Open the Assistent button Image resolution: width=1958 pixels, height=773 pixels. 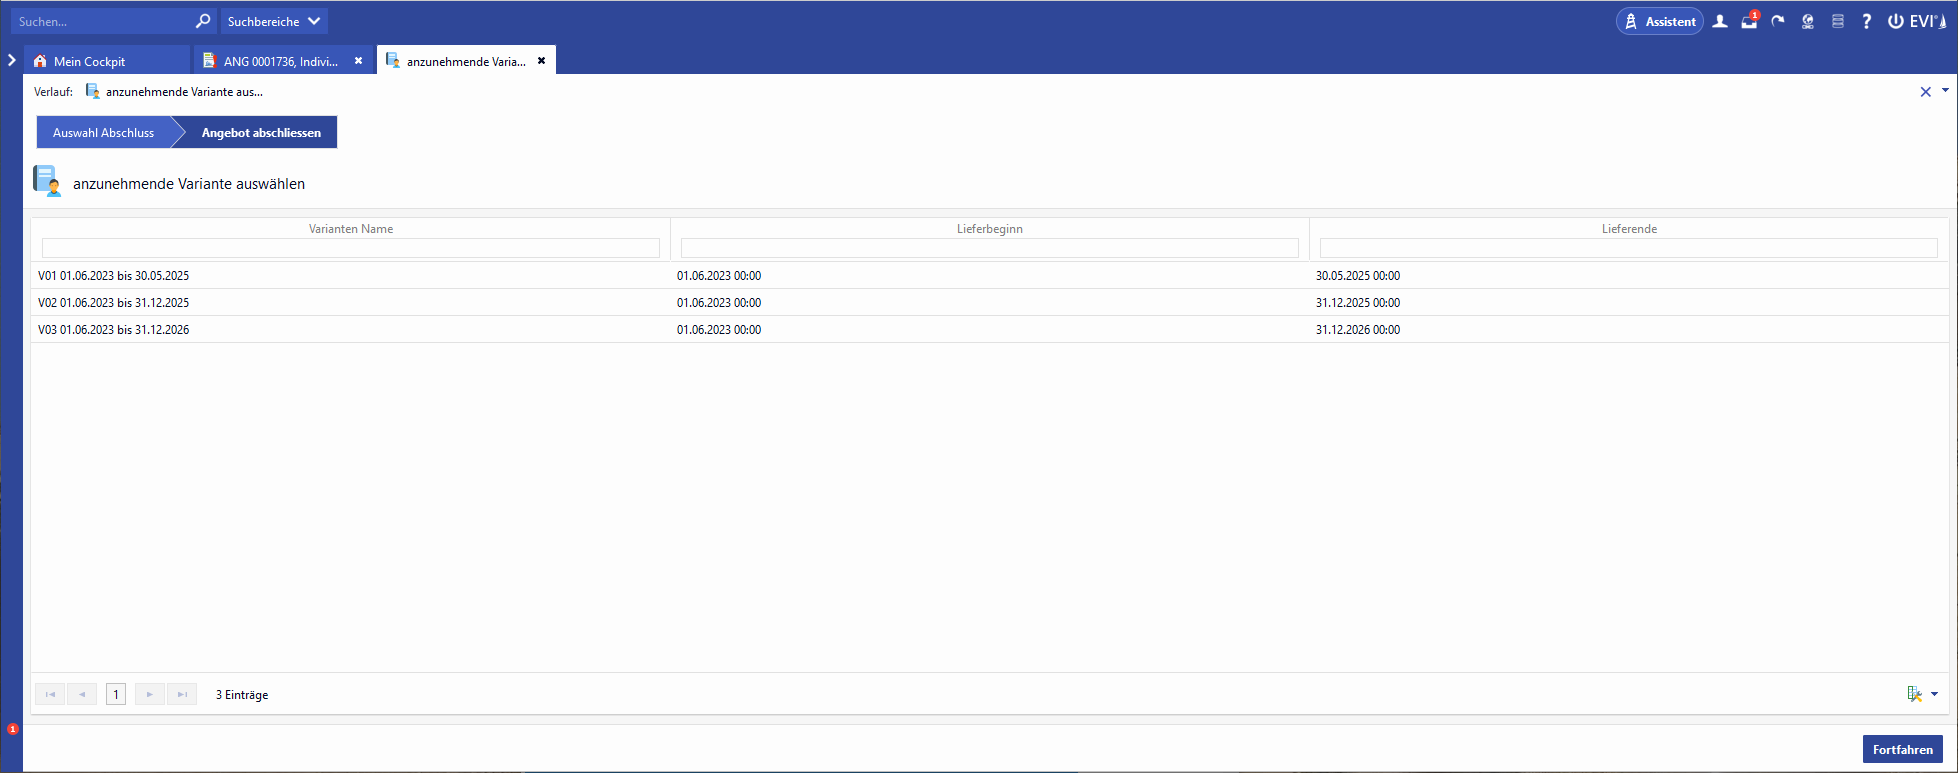coord(1660,21)
